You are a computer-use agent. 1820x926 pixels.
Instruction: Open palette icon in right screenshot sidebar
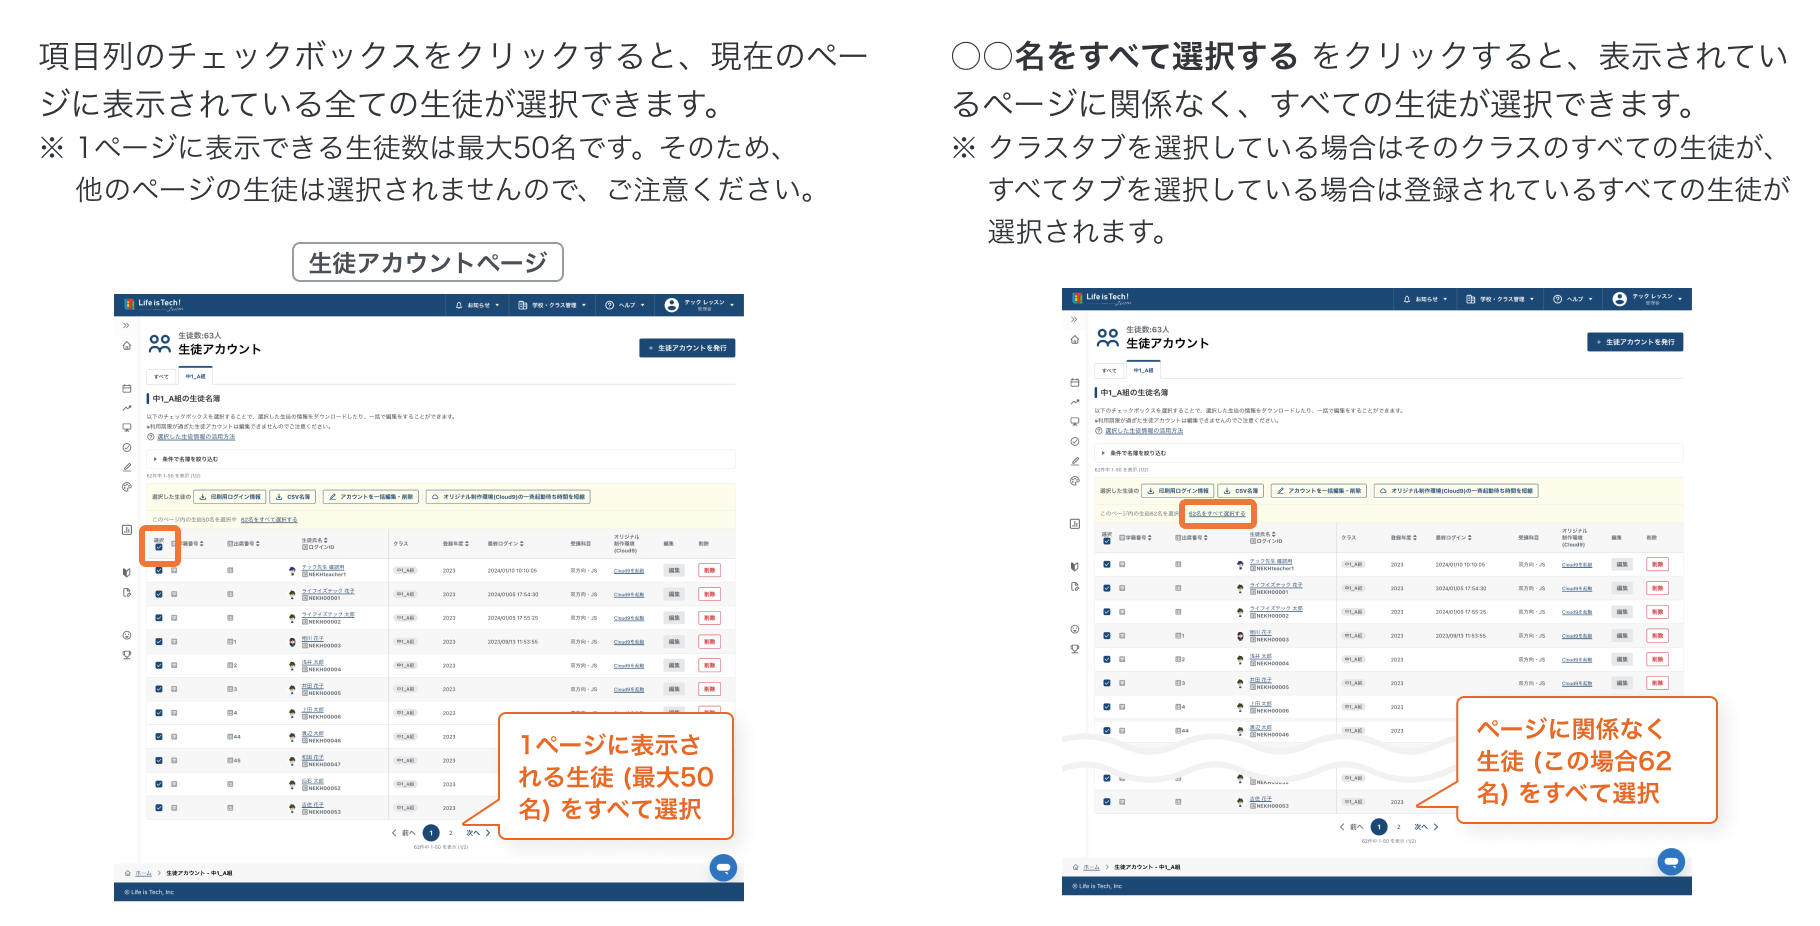(1075, 481)
